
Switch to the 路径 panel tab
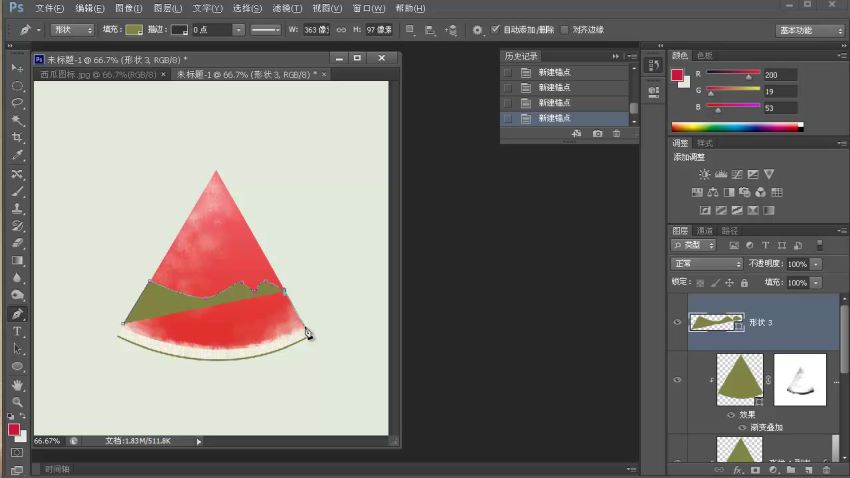point(729,230)
